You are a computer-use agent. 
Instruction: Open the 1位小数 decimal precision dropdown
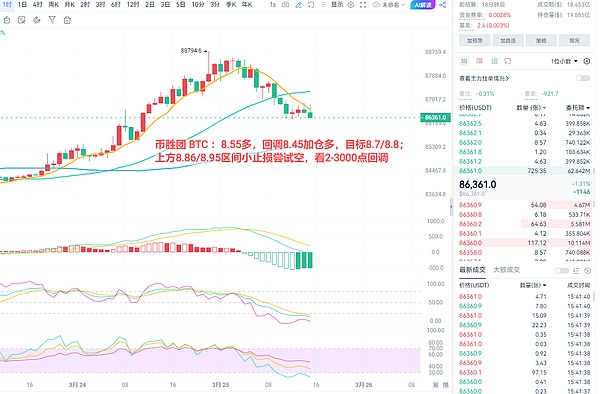coord(564,61)
